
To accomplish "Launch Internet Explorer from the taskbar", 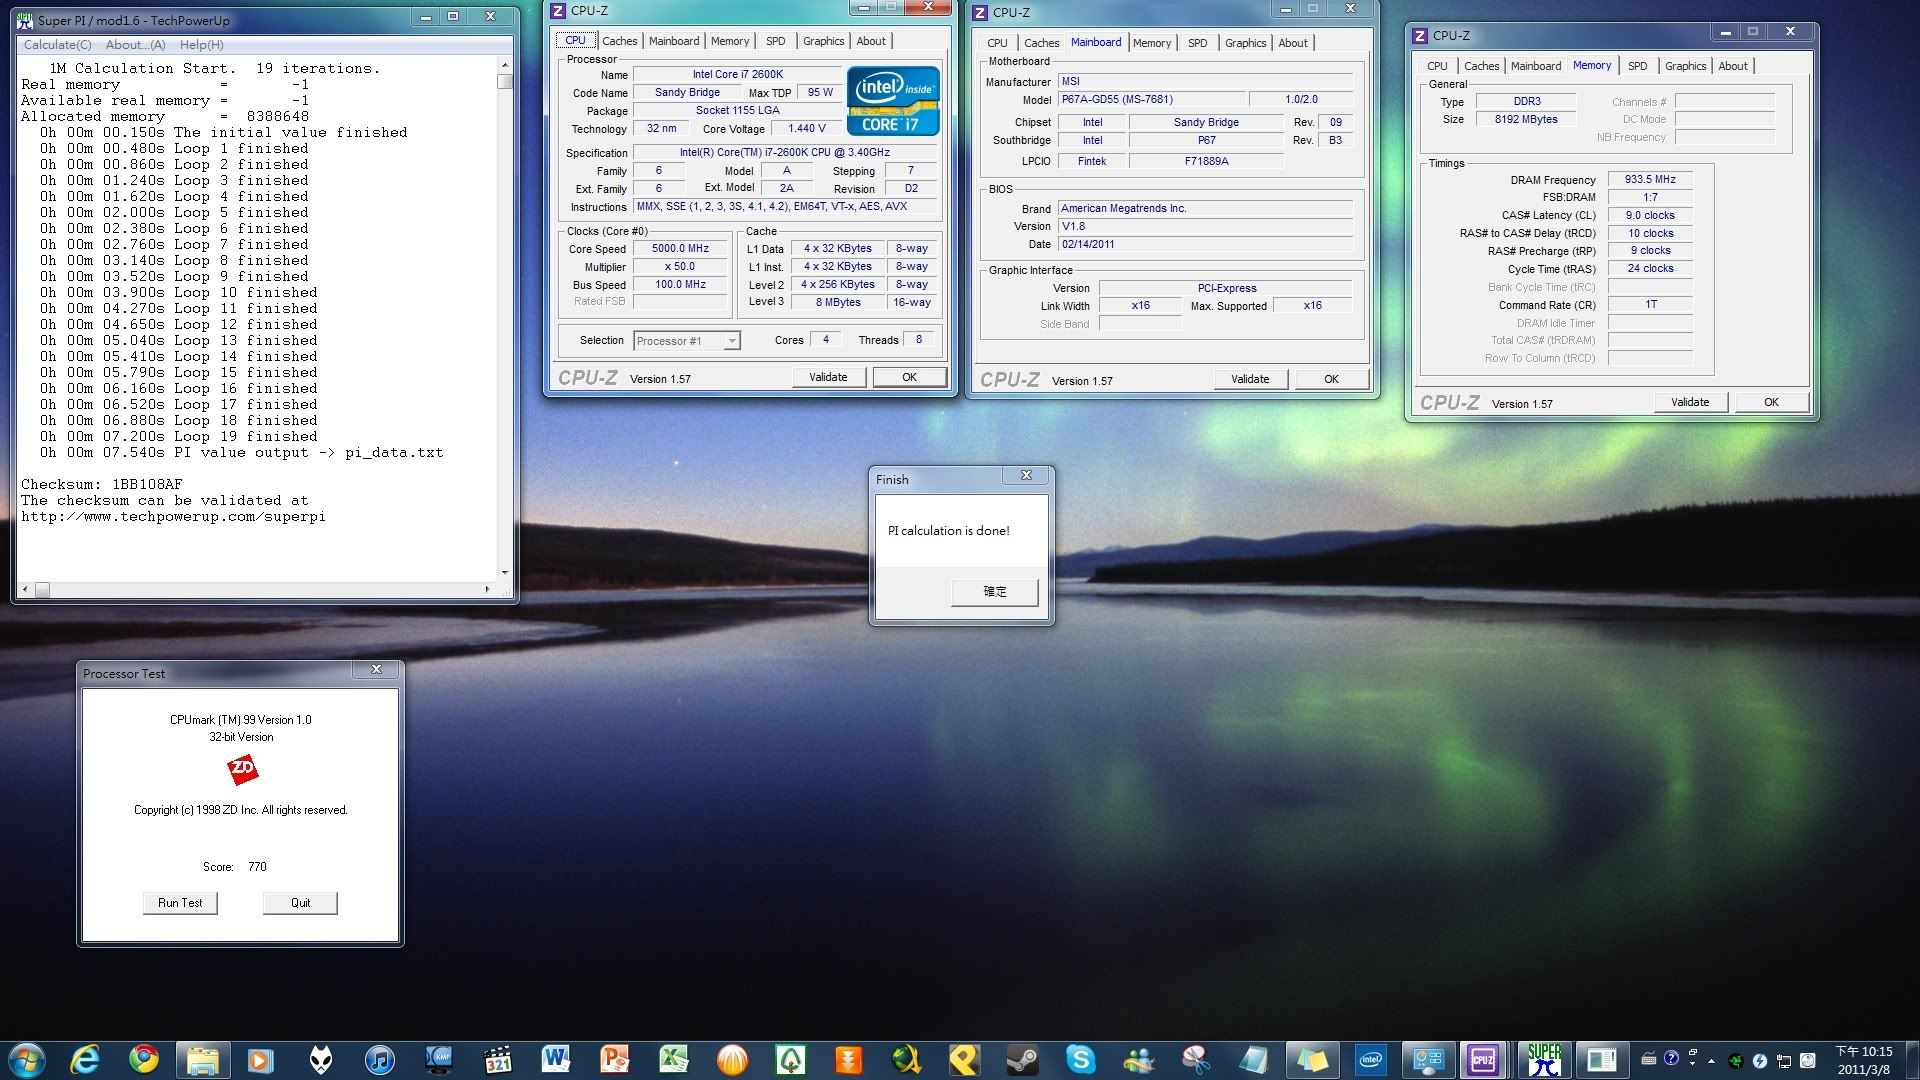I will point(85,1060).
